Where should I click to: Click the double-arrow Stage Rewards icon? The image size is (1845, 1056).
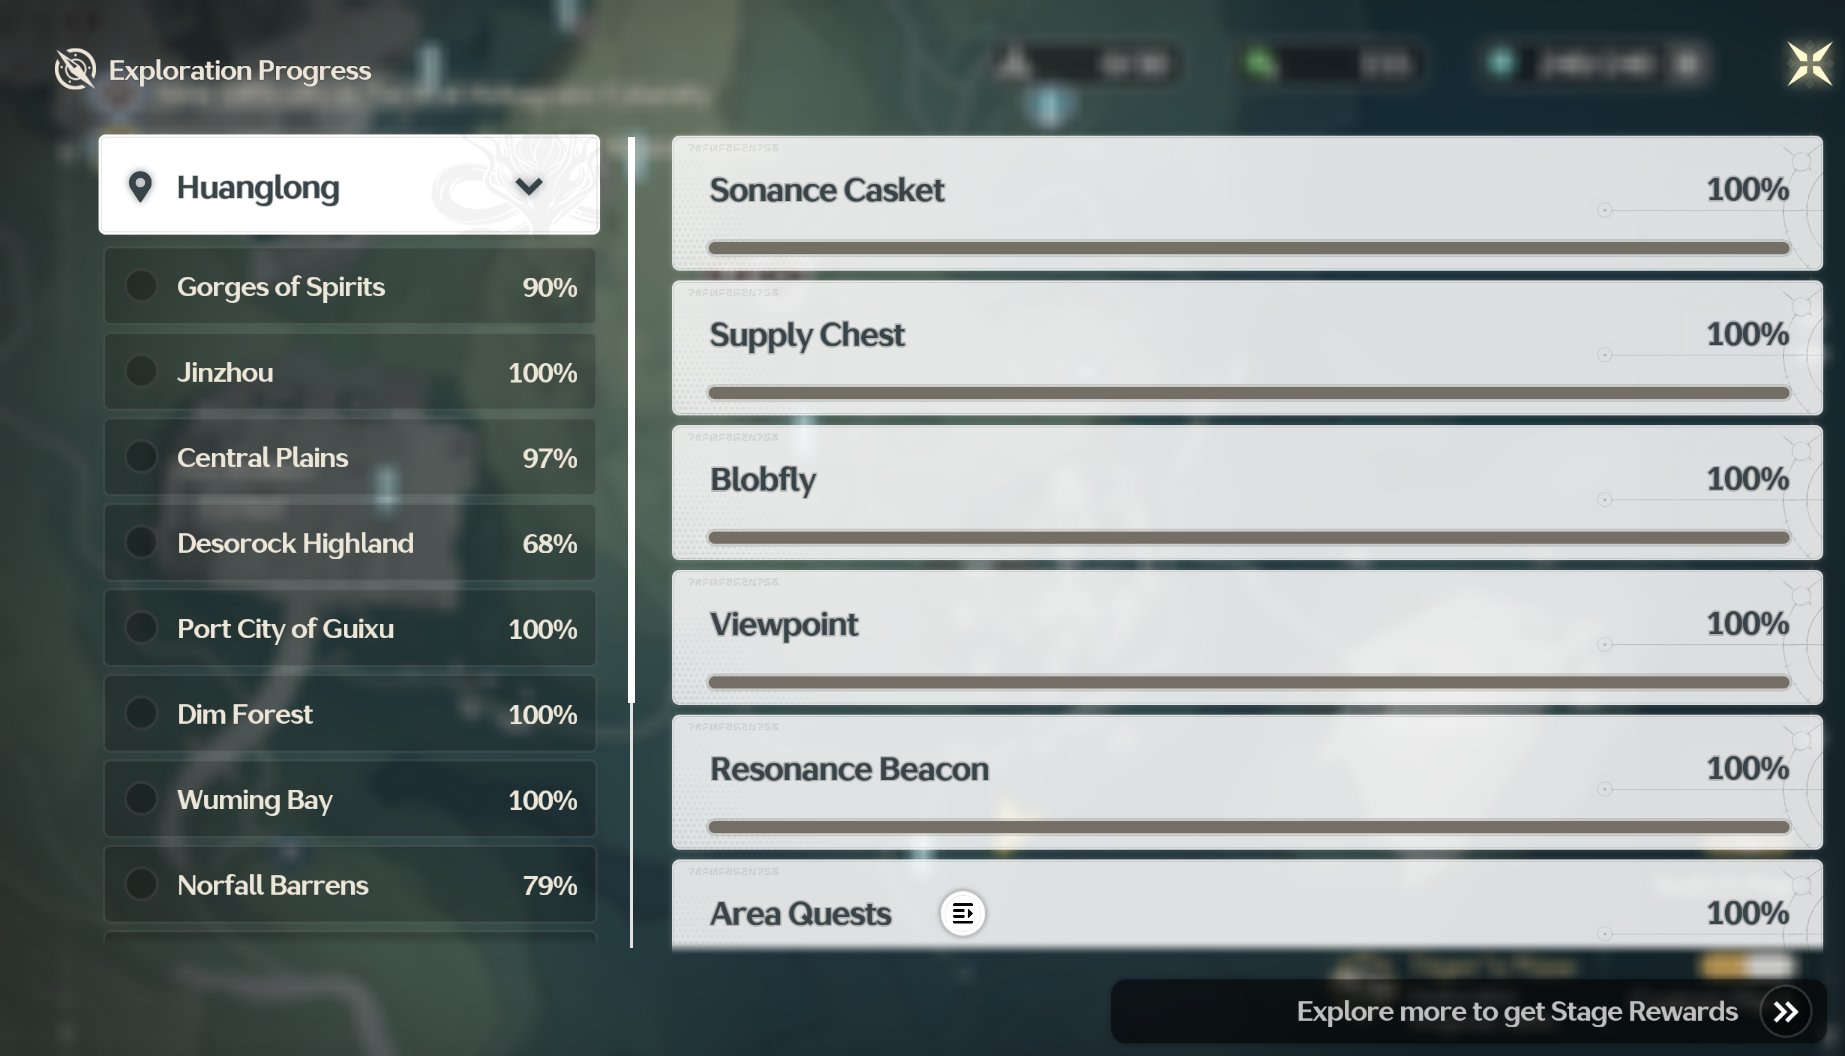[1786, 1012]
